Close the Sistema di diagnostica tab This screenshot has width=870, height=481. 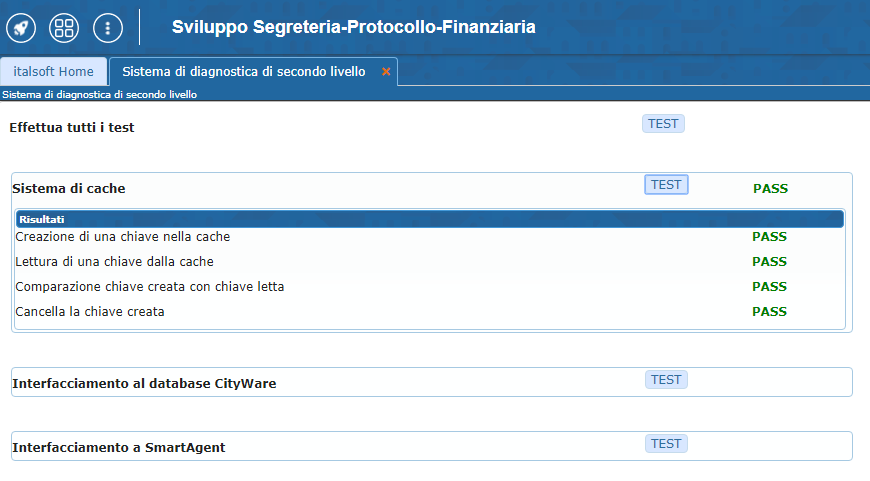click(x=386, y=72)
